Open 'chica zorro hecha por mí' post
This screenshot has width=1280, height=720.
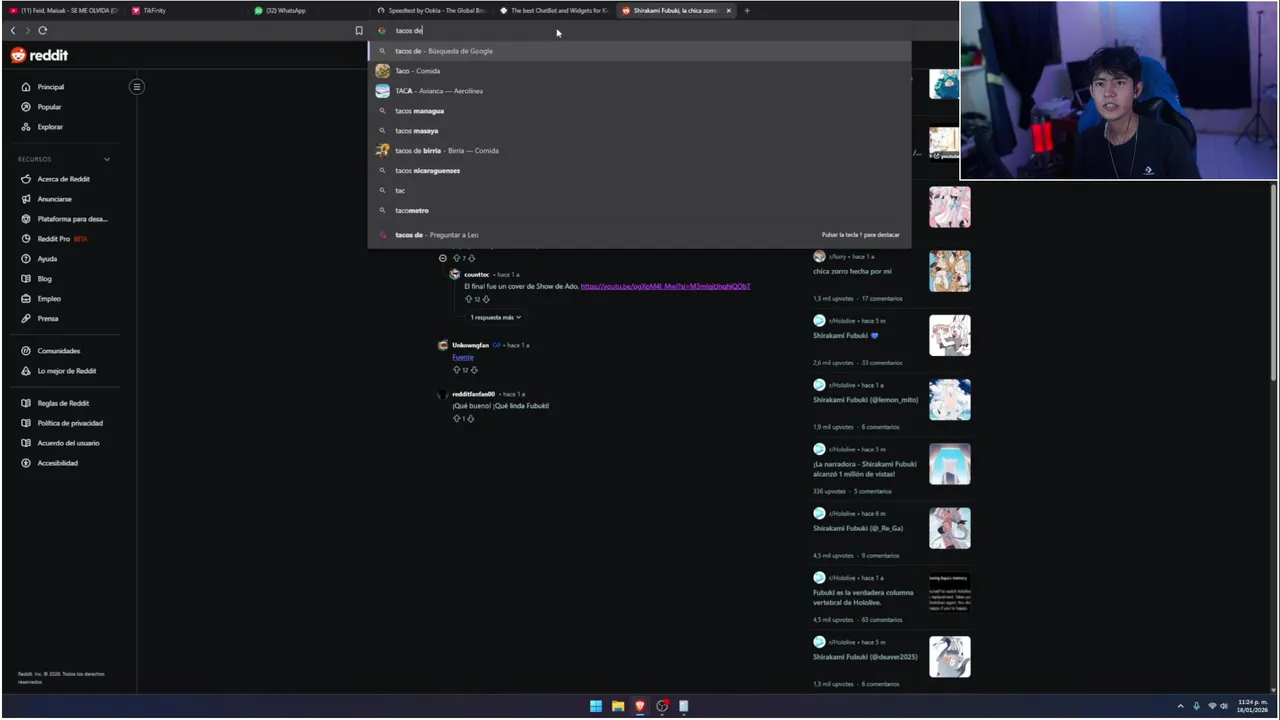point(852,271)
